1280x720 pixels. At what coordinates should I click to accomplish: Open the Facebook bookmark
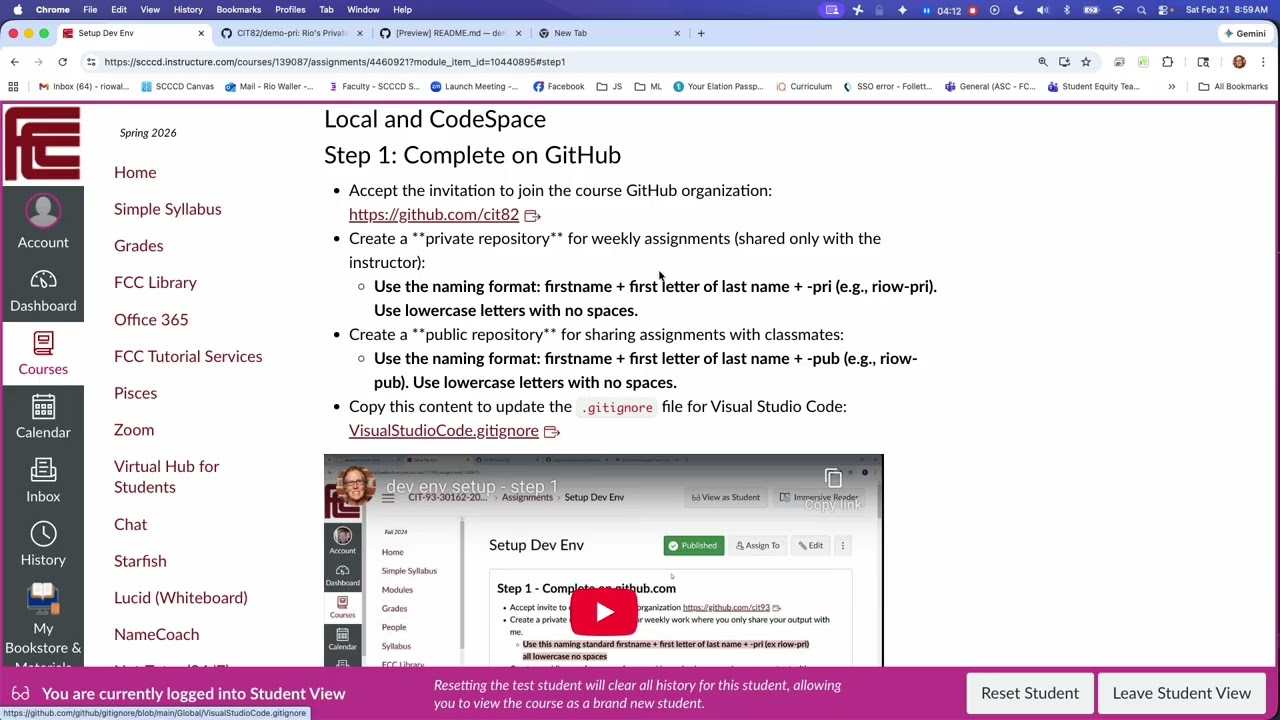point(559,87)
